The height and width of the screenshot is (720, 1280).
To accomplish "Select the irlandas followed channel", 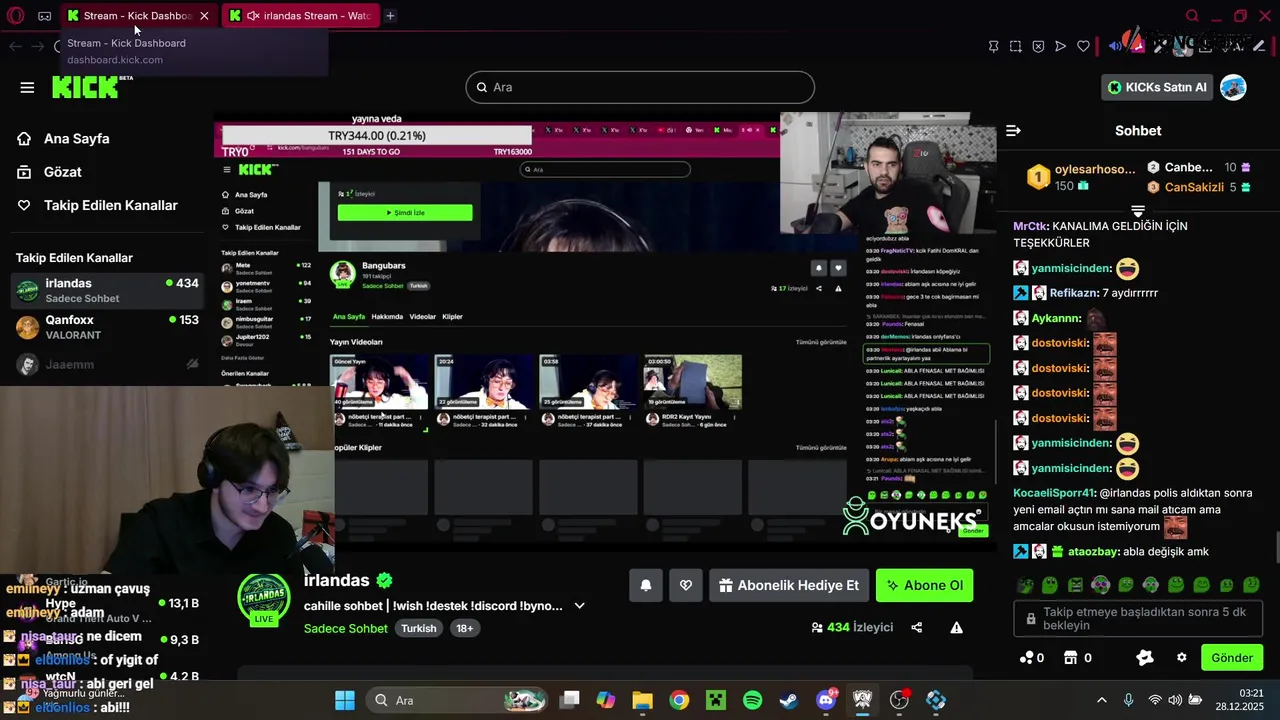I will [x=107, y=290].
